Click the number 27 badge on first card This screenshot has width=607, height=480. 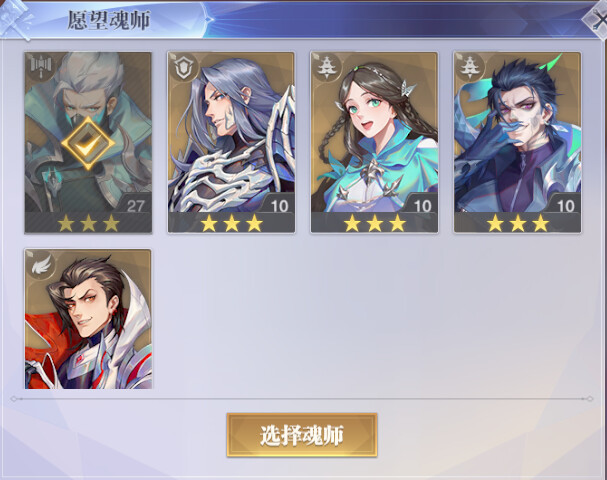pyautogui.click(x=135, y=206)
